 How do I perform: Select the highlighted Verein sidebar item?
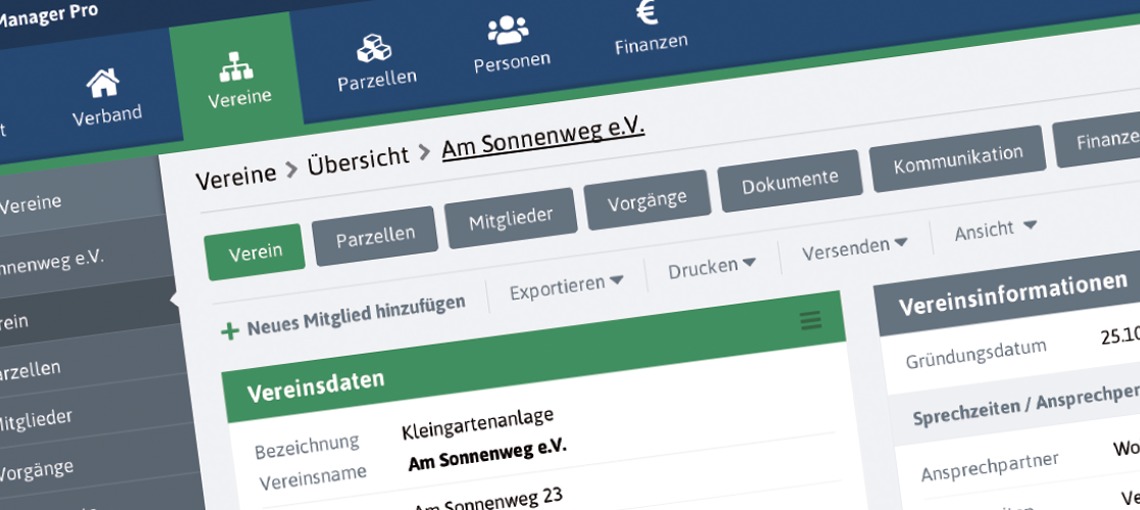(86, 315)
